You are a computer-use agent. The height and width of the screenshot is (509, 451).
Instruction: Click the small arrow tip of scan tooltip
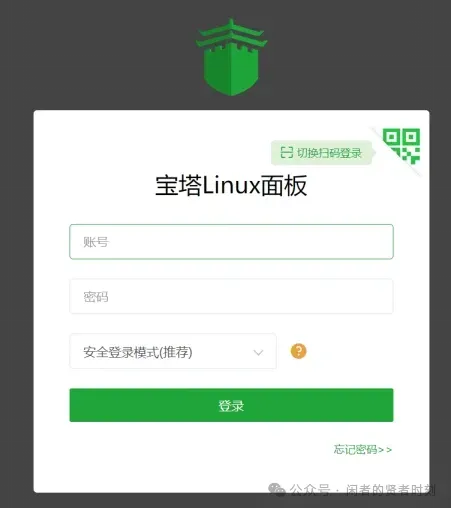click(x=374, y=153)
